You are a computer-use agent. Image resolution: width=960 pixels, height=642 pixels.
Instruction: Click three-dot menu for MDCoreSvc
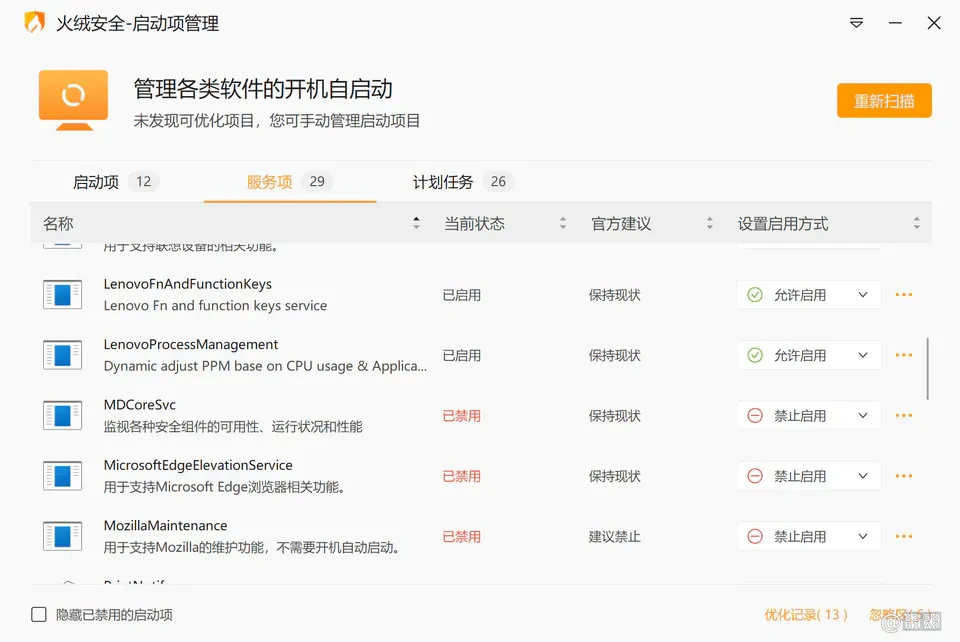[904, 416]
